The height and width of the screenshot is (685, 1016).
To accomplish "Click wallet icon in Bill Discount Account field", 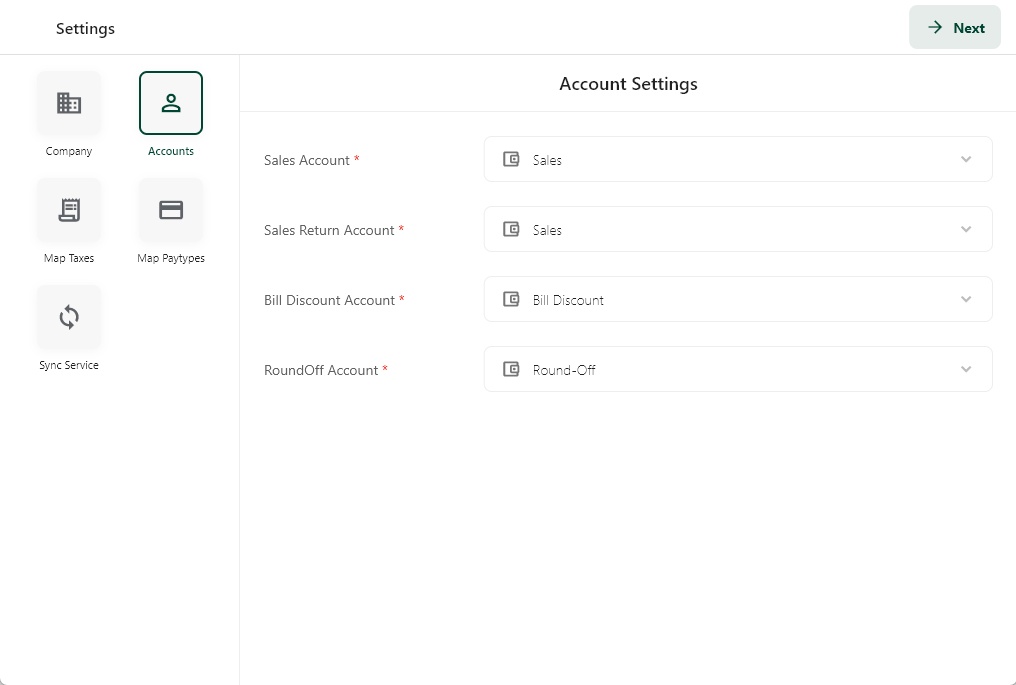I will click(x=511, y=299).
